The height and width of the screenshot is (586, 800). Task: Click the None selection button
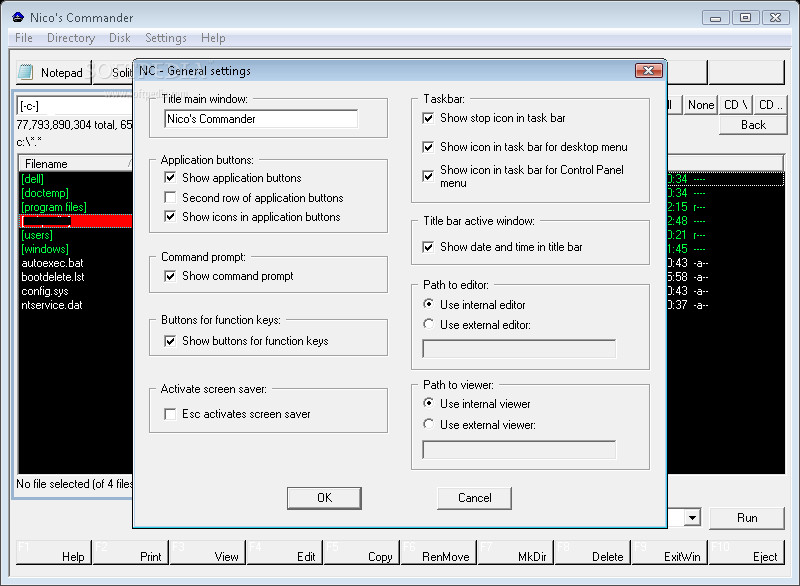(x=701, y=105)
